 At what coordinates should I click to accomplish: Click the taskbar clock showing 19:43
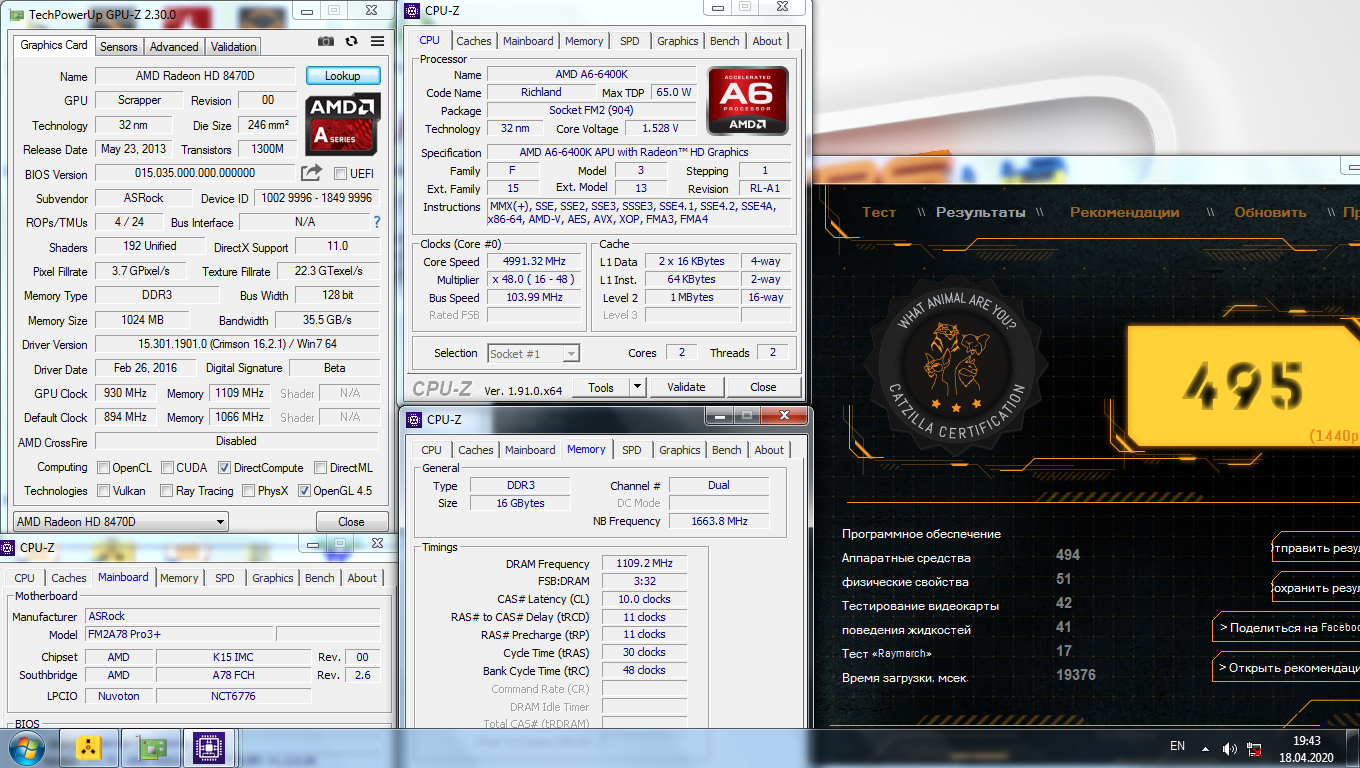[x=1306, y=741]
